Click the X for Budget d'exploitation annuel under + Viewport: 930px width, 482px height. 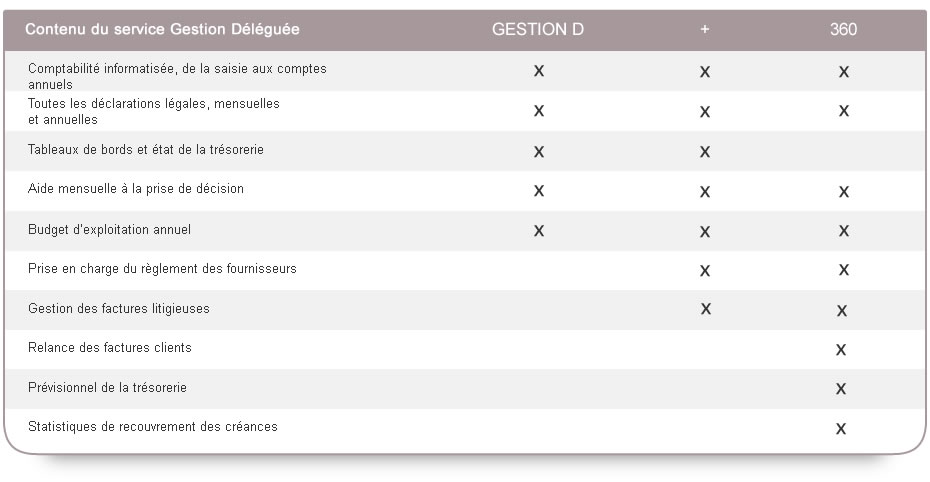pos(705,232)
